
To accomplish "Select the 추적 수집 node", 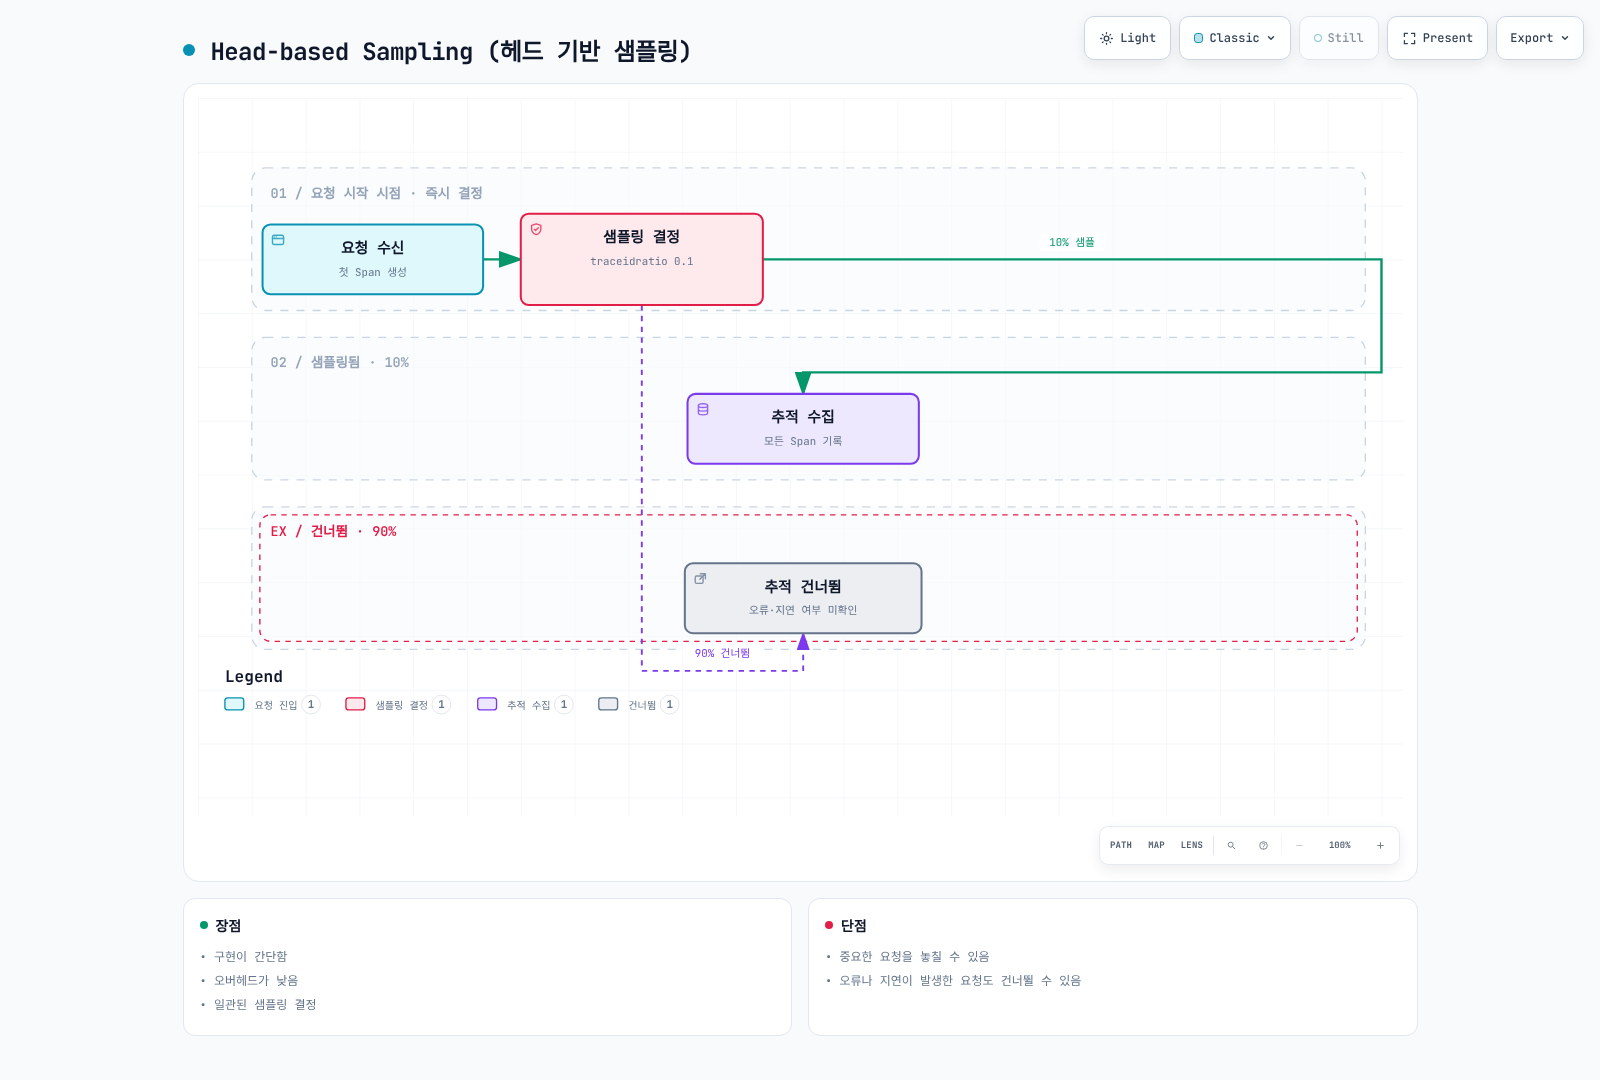I will (x=803, y=429).
